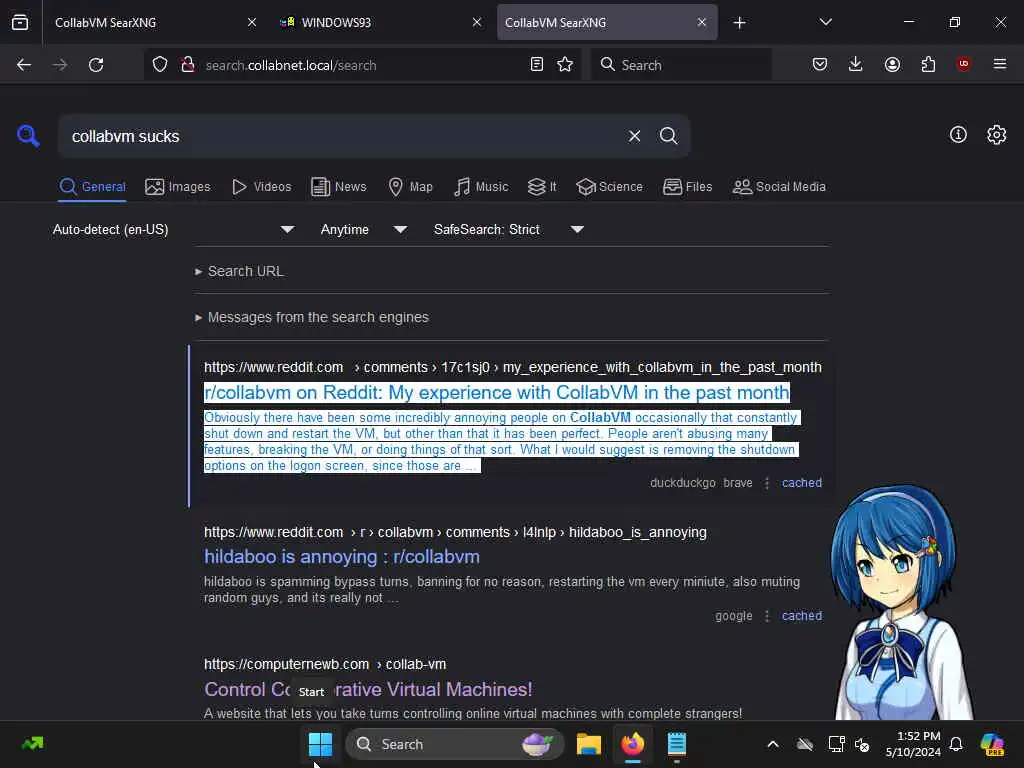
Task: Open the muted volume tray icon
Action: click(x=862, y=744)
